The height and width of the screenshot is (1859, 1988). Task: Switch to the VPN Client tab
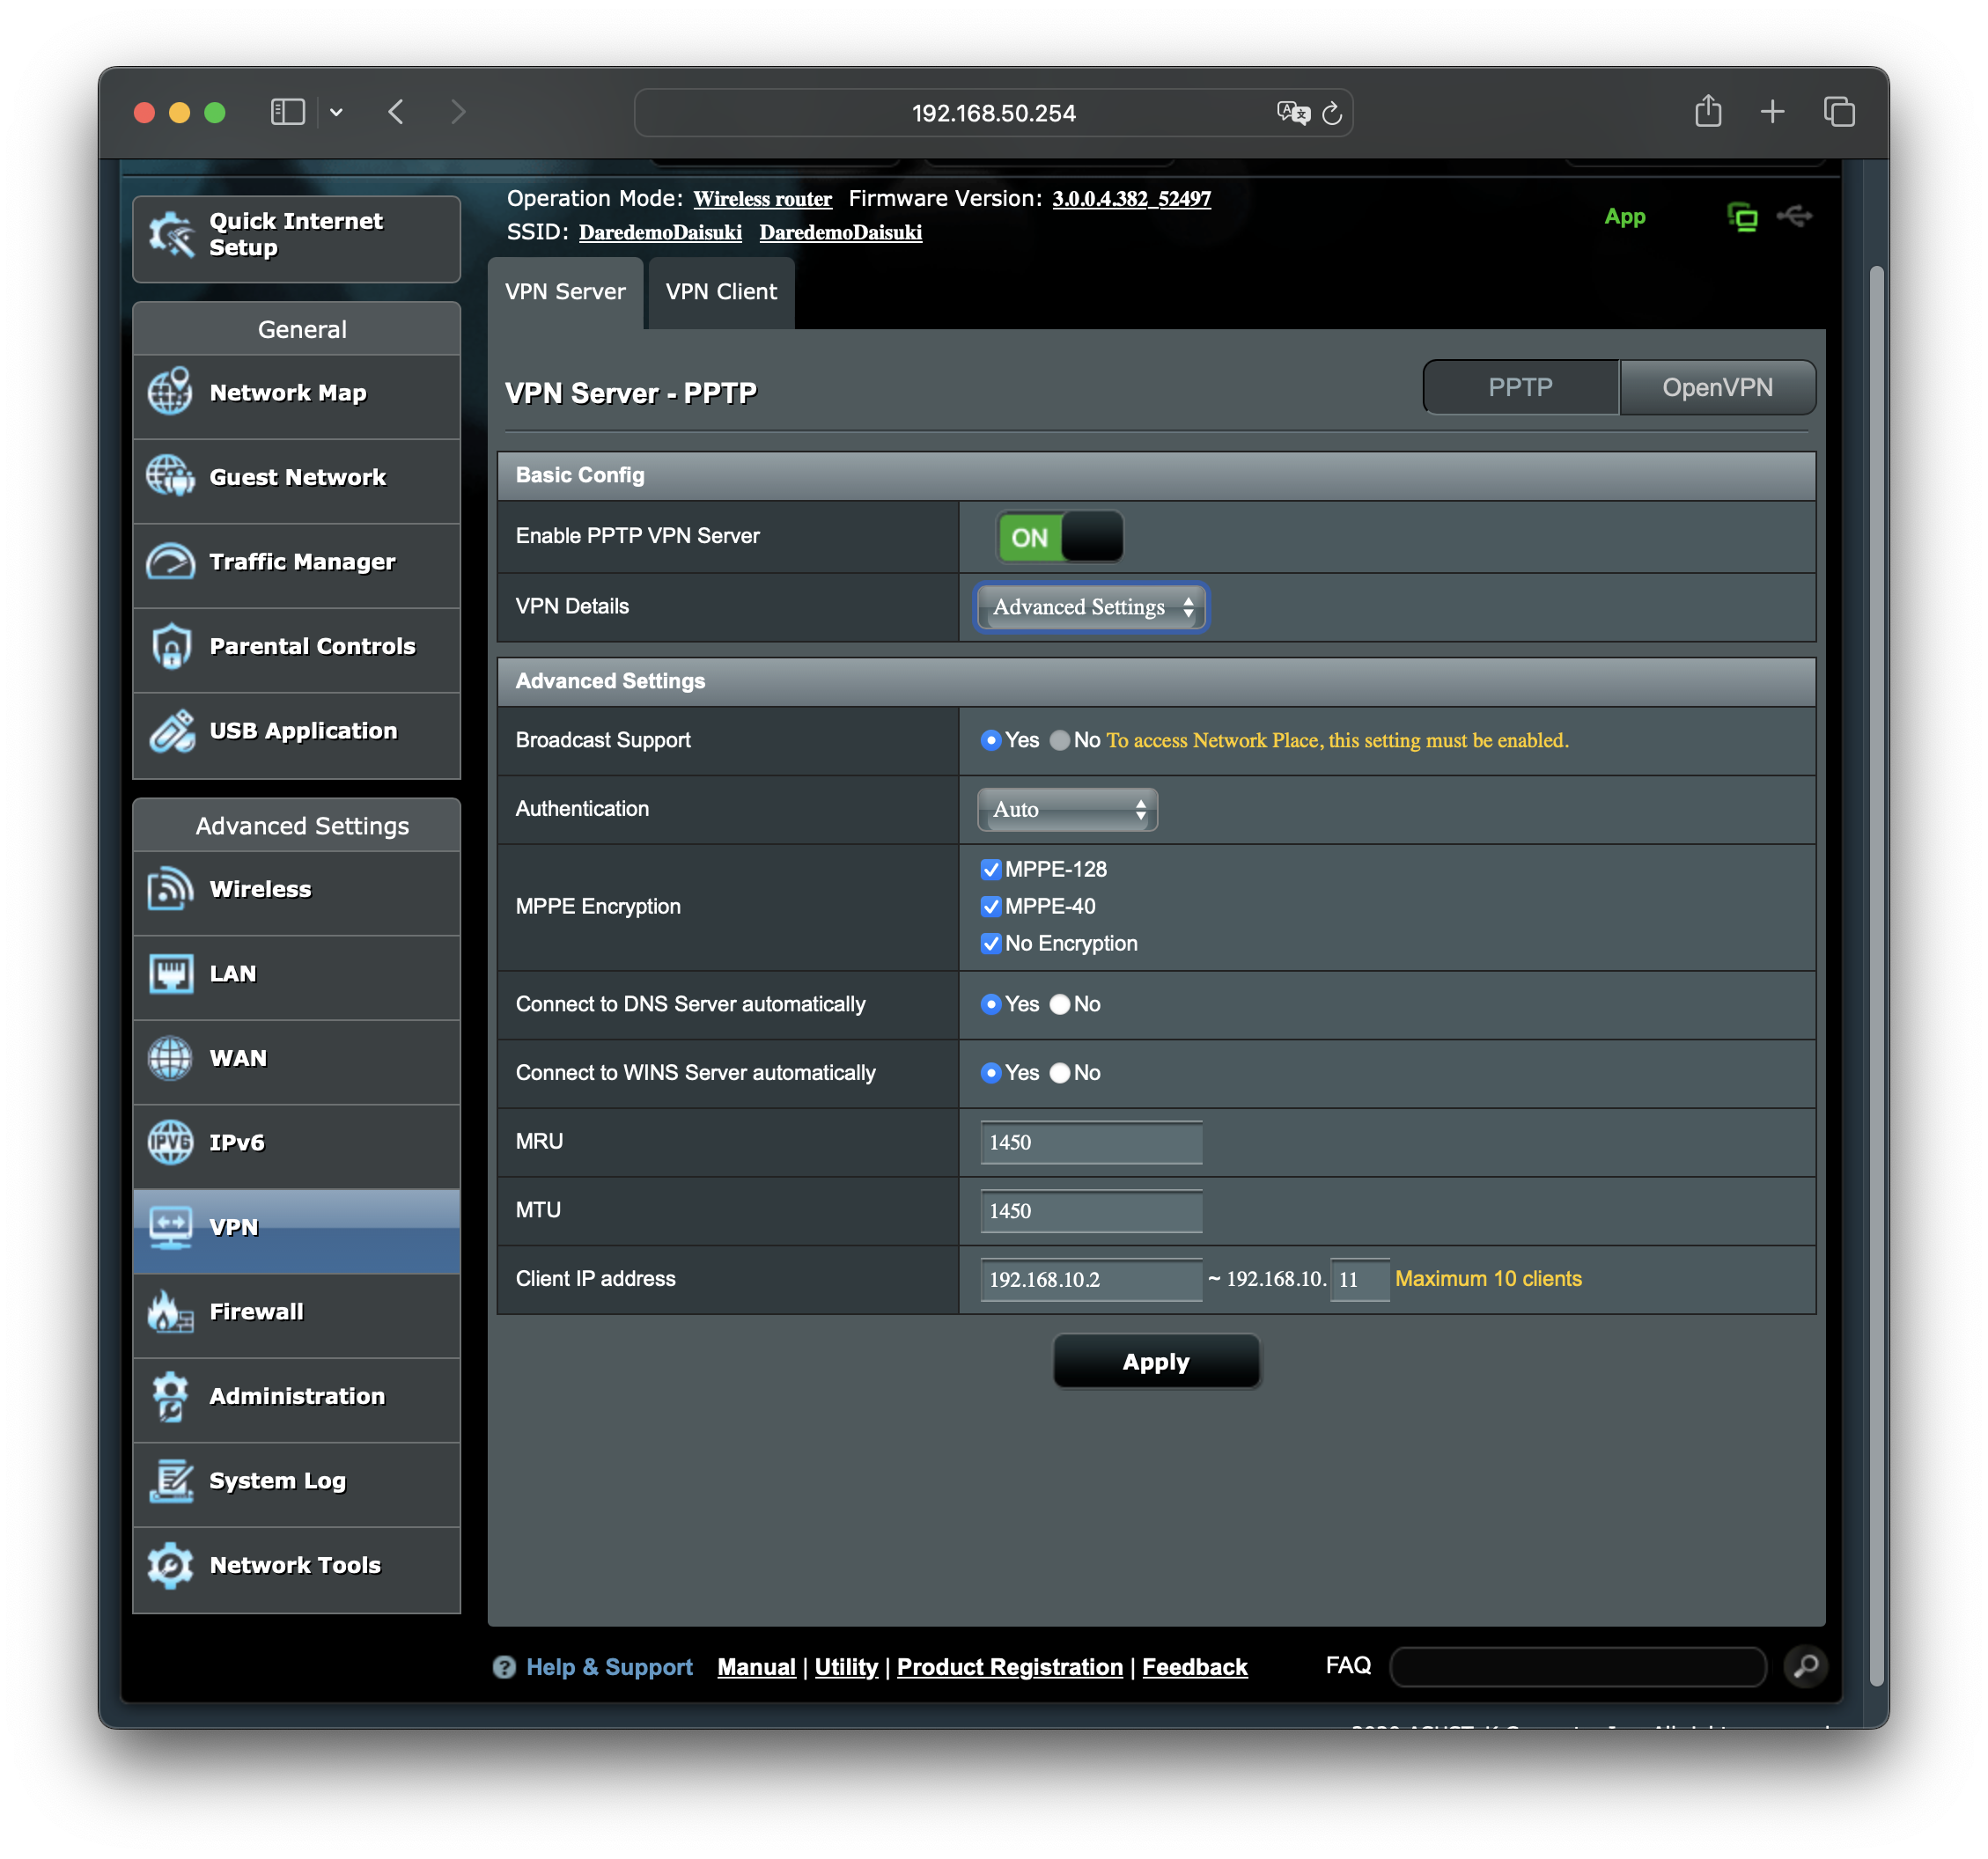point(721,292)
